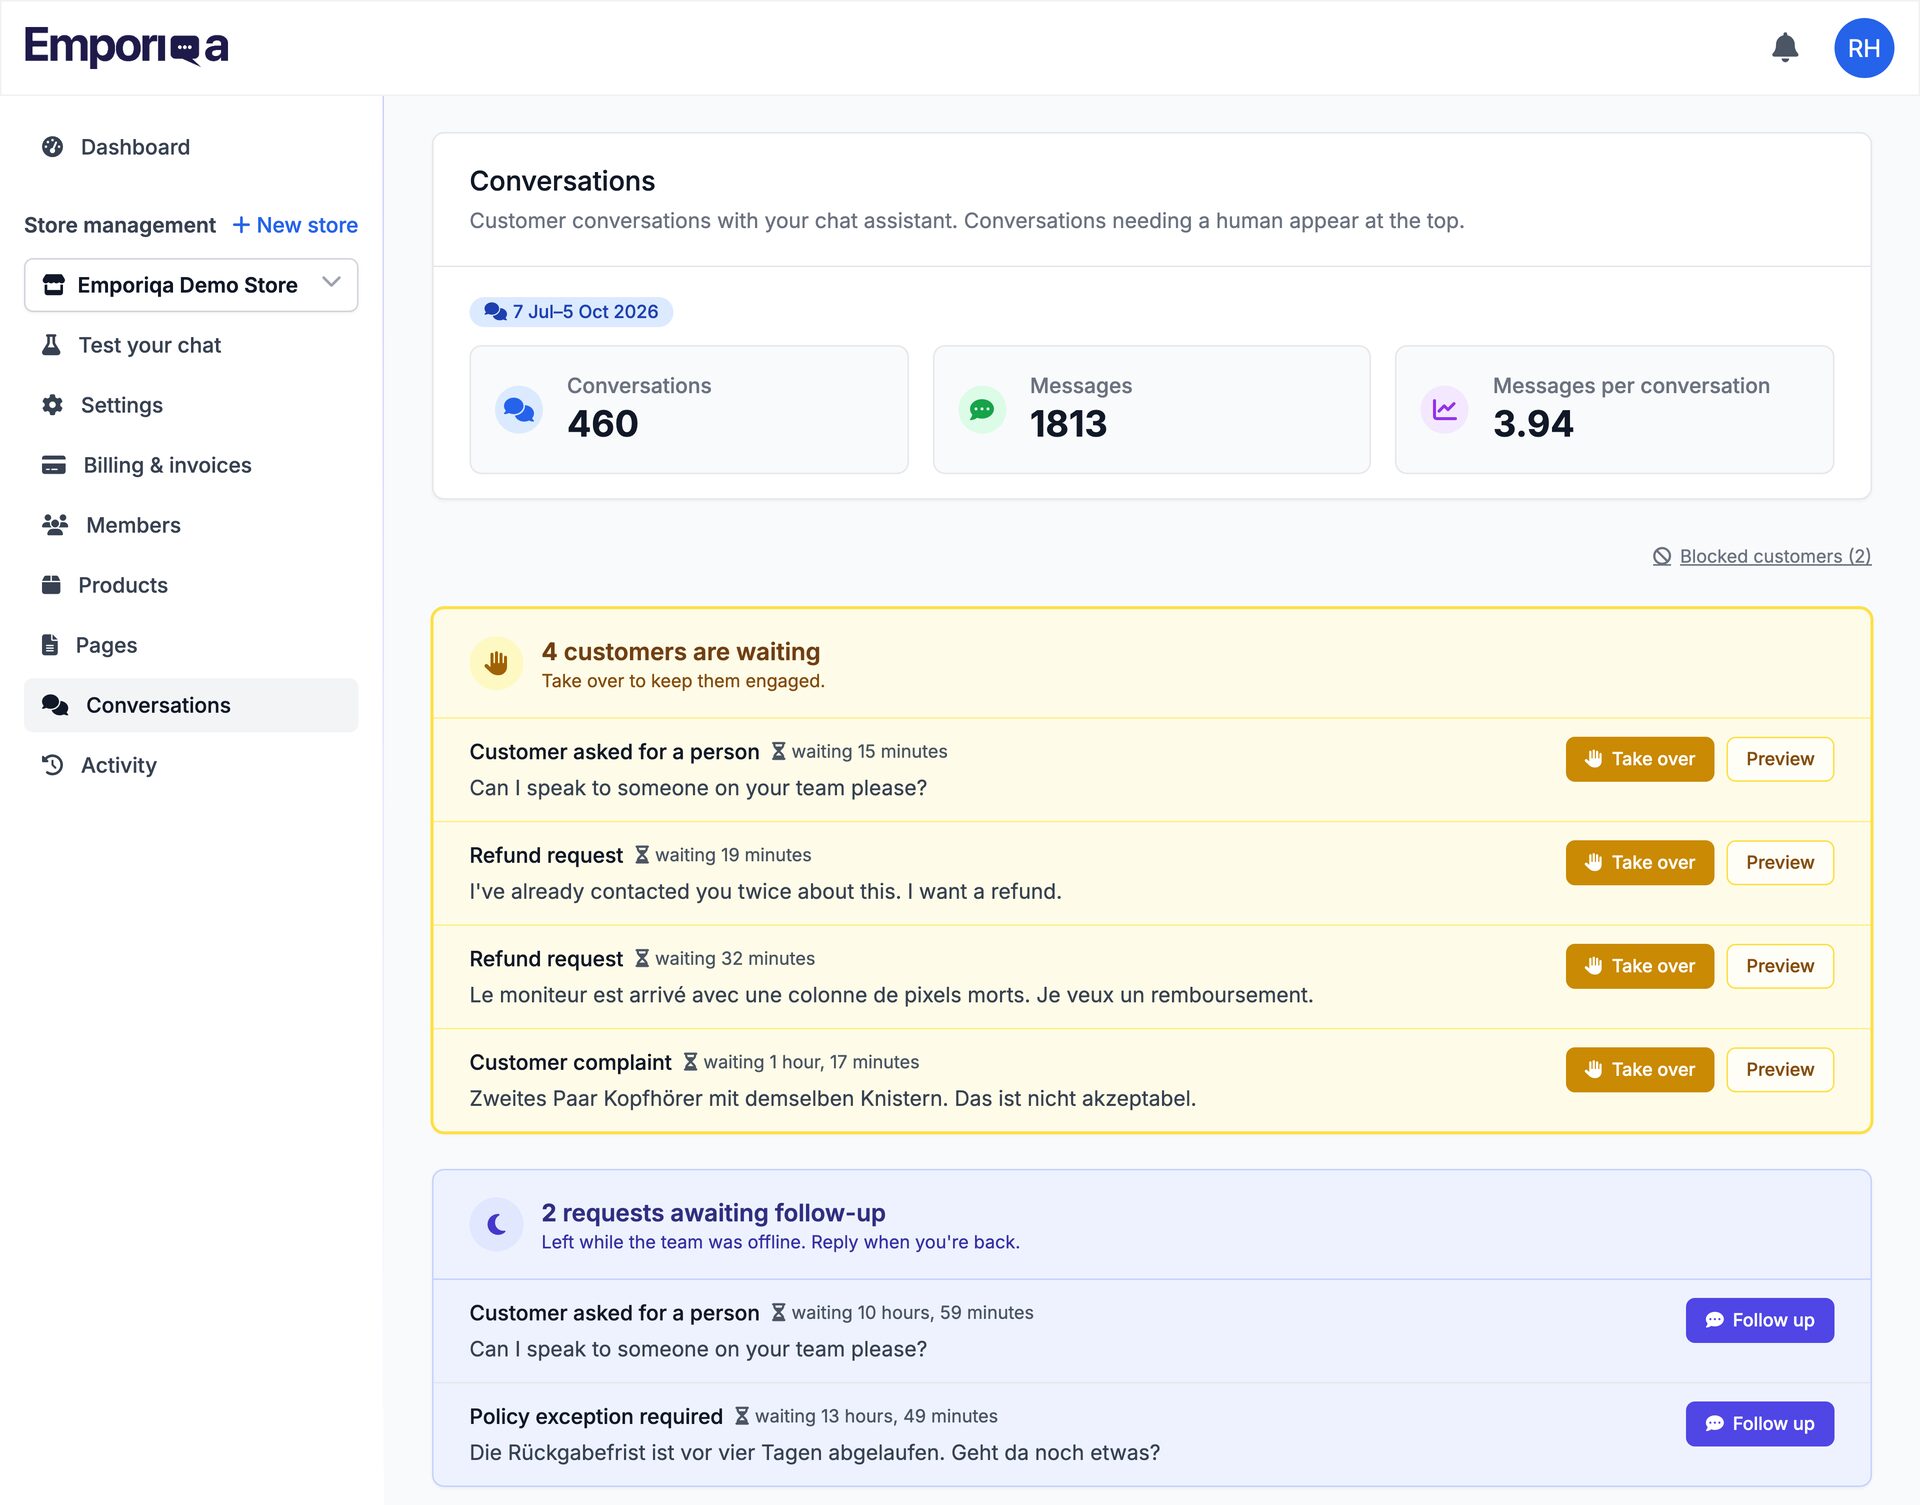The image size is (1920, 1505).
Task: Click '2 requests awaiting follow-up' heading
Action: click(x=714, y=1213)
